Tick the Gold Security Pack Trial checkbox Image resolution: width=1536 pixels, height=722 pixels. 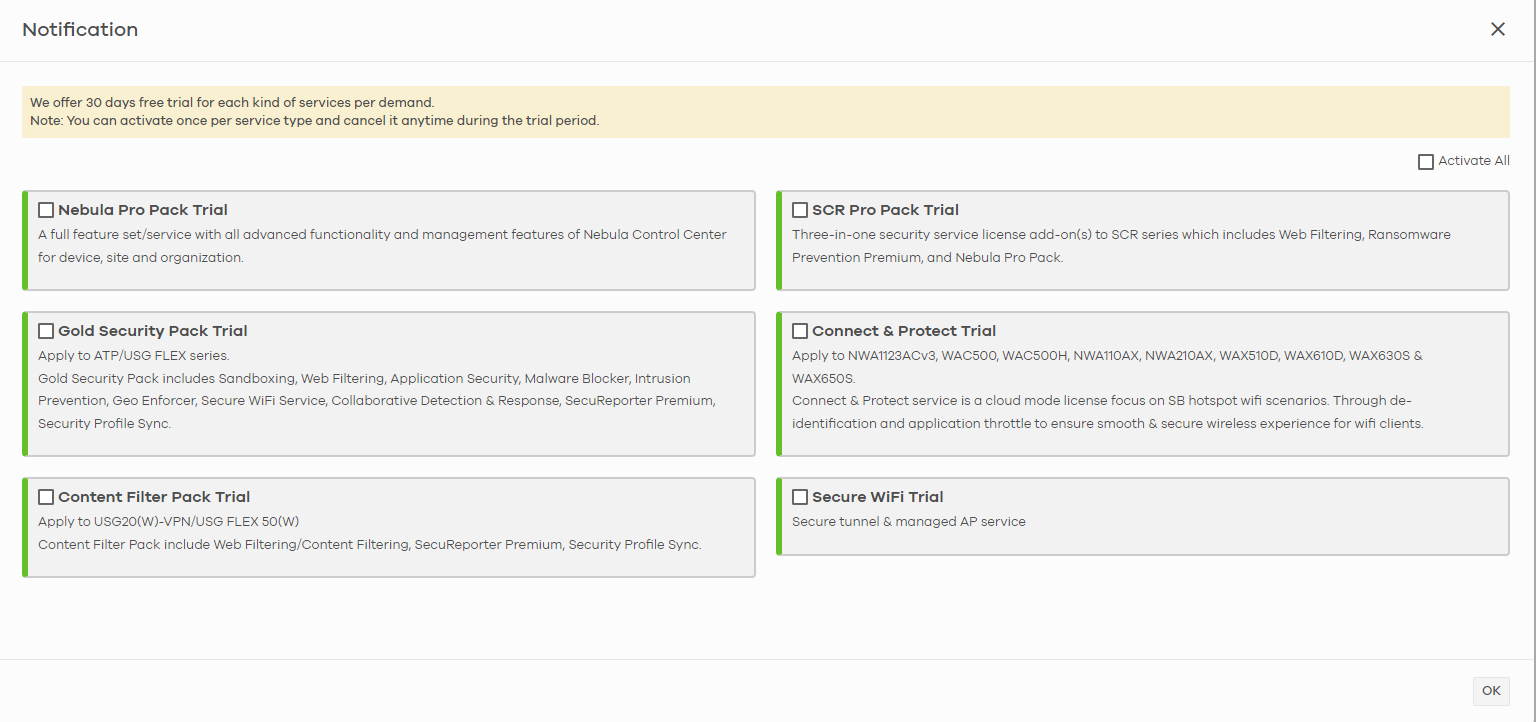pyautogui.click(x=46, y=331)
